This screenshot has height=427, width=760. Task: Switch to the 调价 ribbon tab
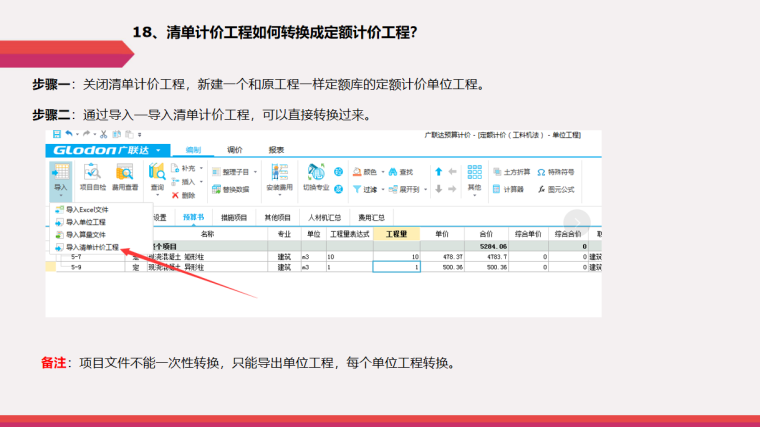pos(235,149)
